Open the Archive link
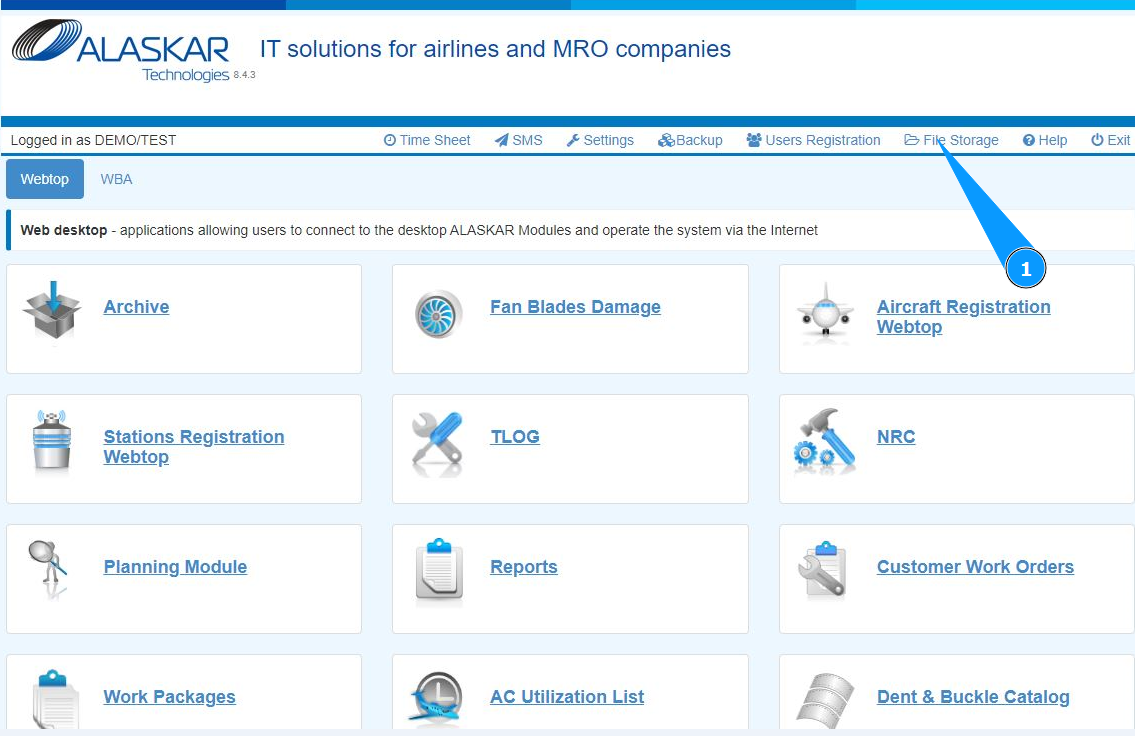This screenshot has width=1135, height=736. 136,307
